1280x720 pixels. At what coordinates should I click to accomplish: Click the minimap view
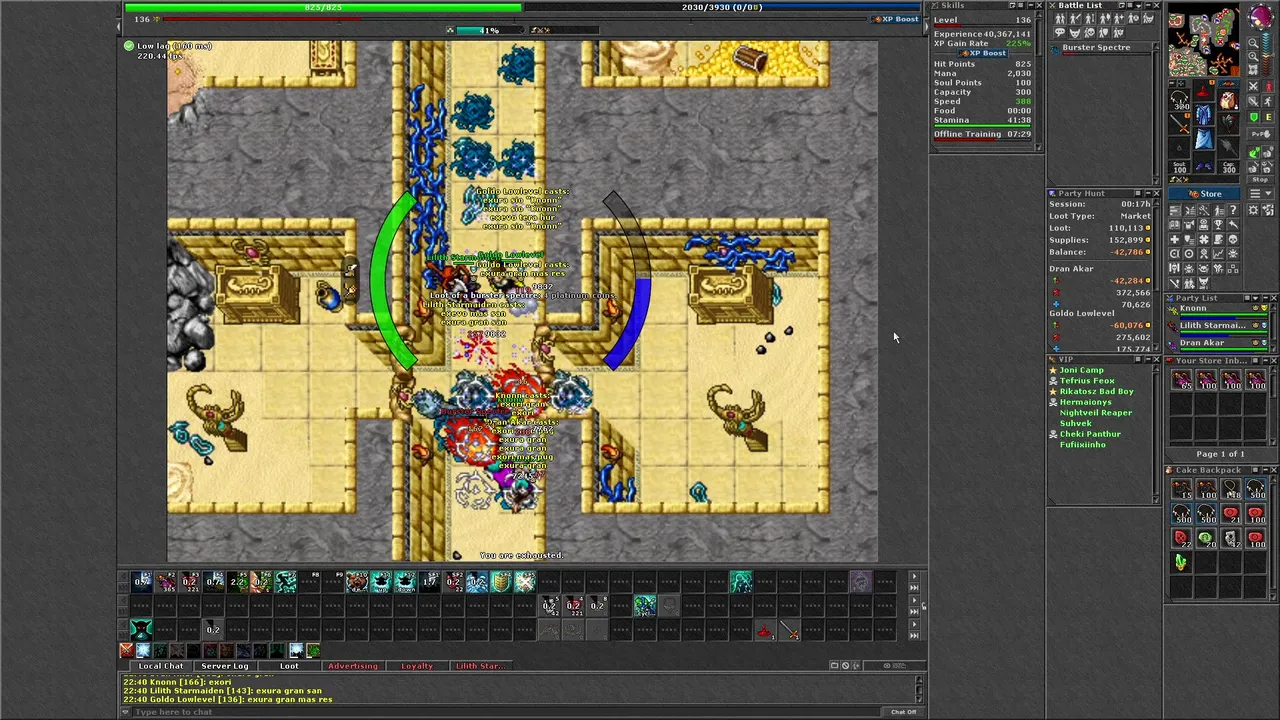[1204, 40]
